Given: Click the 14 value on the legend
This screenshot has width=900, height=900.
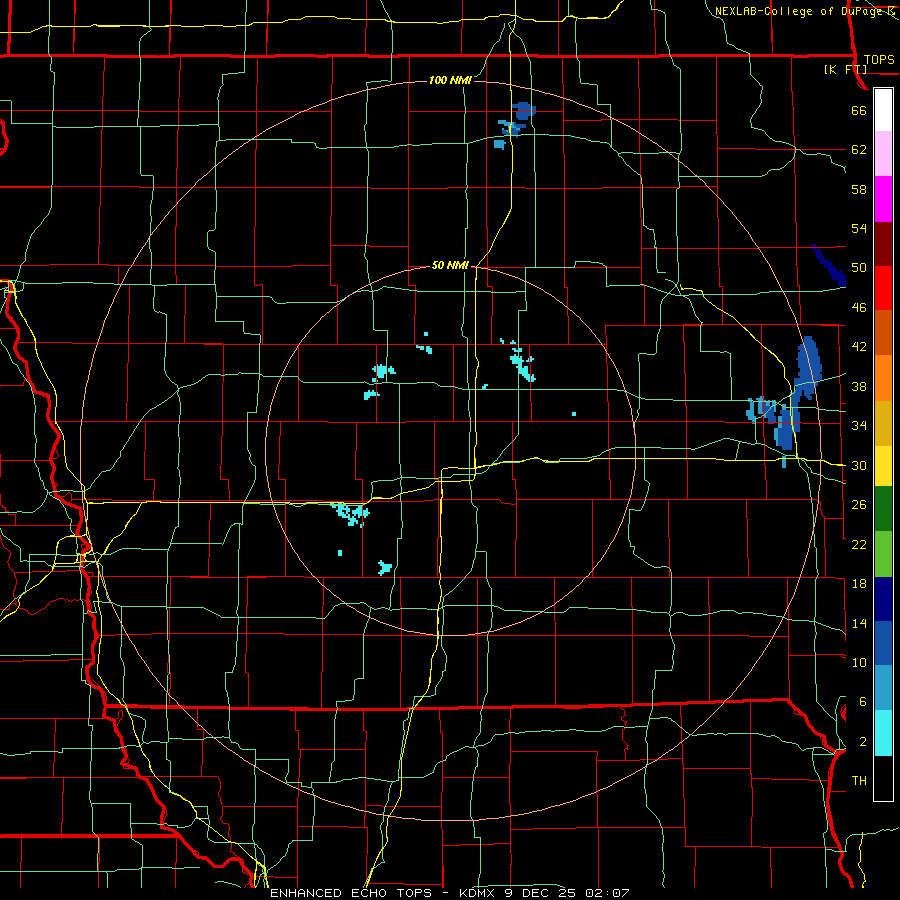Looking at the screenshot, I should coord(859,623).
